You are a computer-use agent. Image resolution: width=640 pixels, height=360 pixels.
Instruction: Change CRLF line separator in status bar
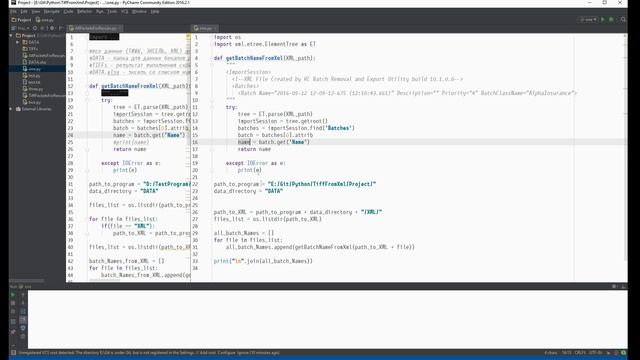[x=580, y=353]
